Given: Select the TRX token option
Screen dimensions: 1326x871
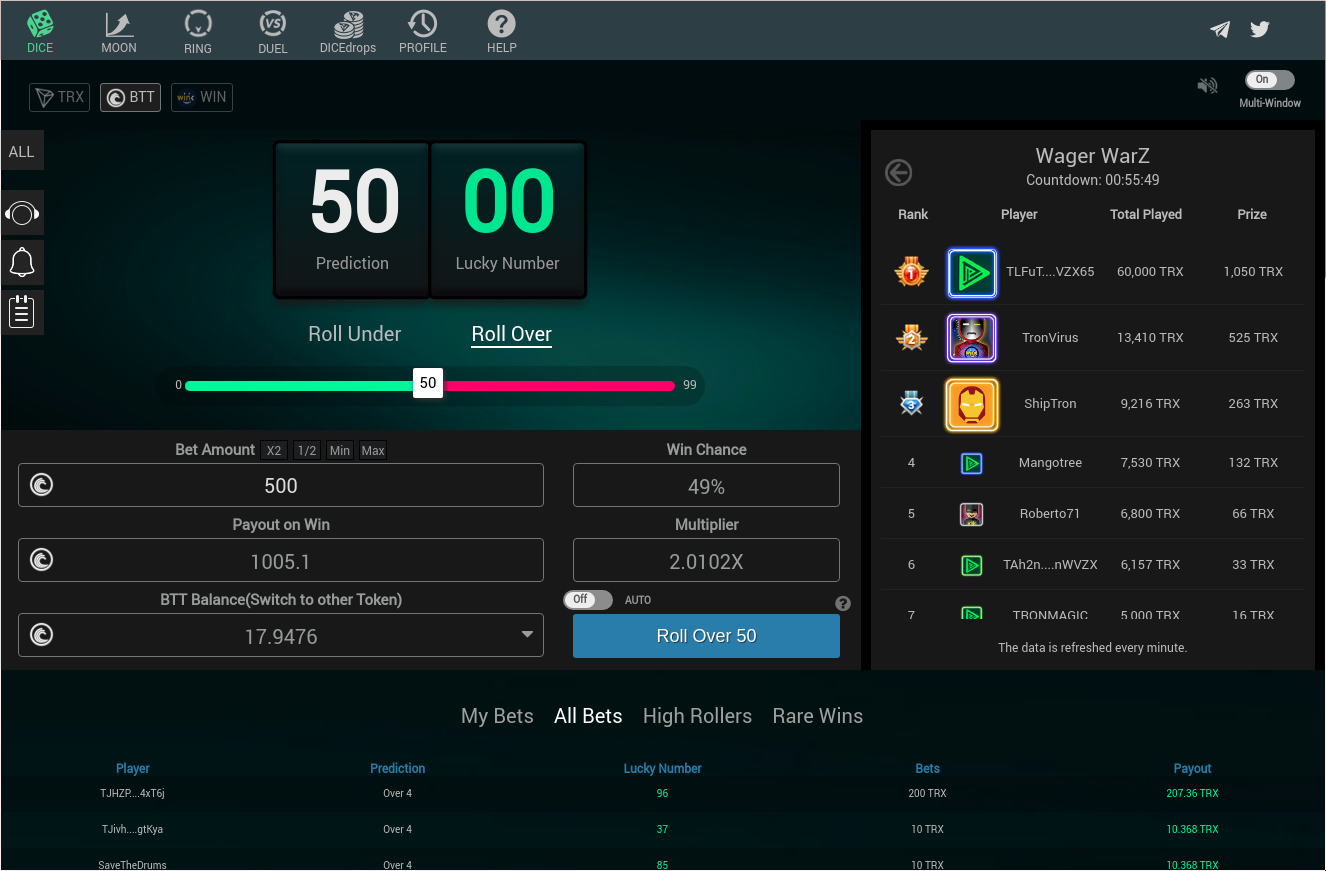Looking at the screenshot, I should (x=60, y=97).
